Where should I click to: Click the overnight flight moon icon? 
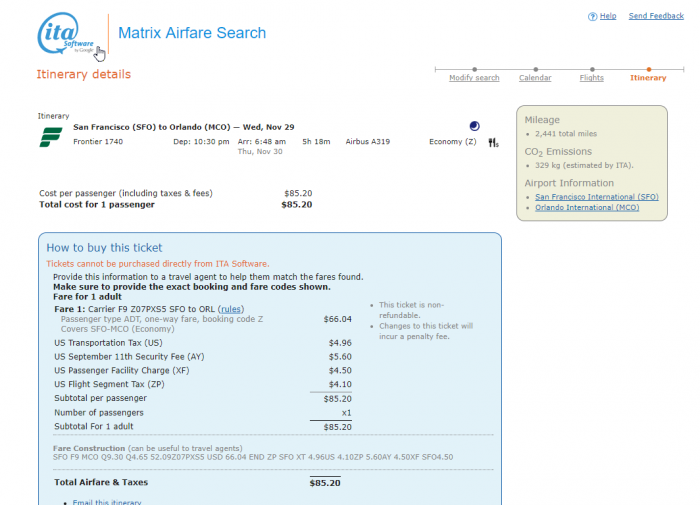[x=475, y=126]
